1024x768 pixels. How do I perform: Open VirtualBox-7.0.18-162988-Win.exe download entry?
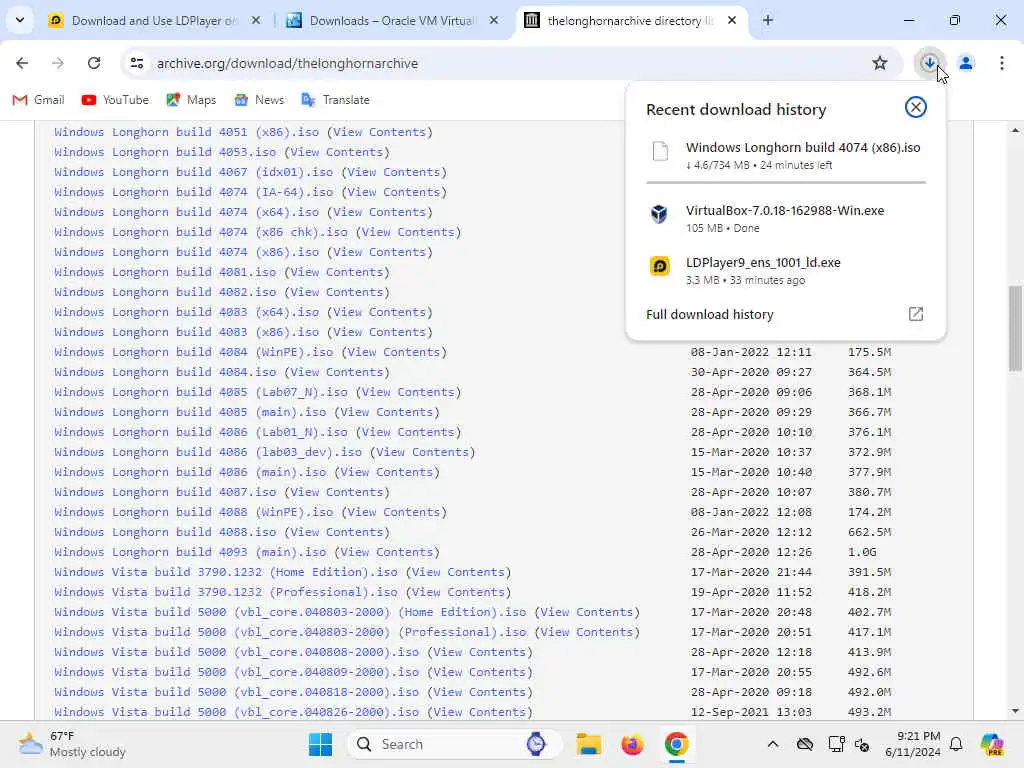(x=786, y=218)
